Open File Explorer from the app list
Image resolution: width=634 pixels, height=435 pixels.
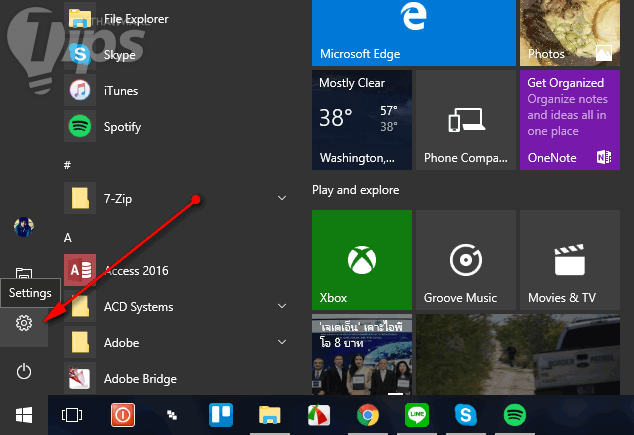(176, 18)
